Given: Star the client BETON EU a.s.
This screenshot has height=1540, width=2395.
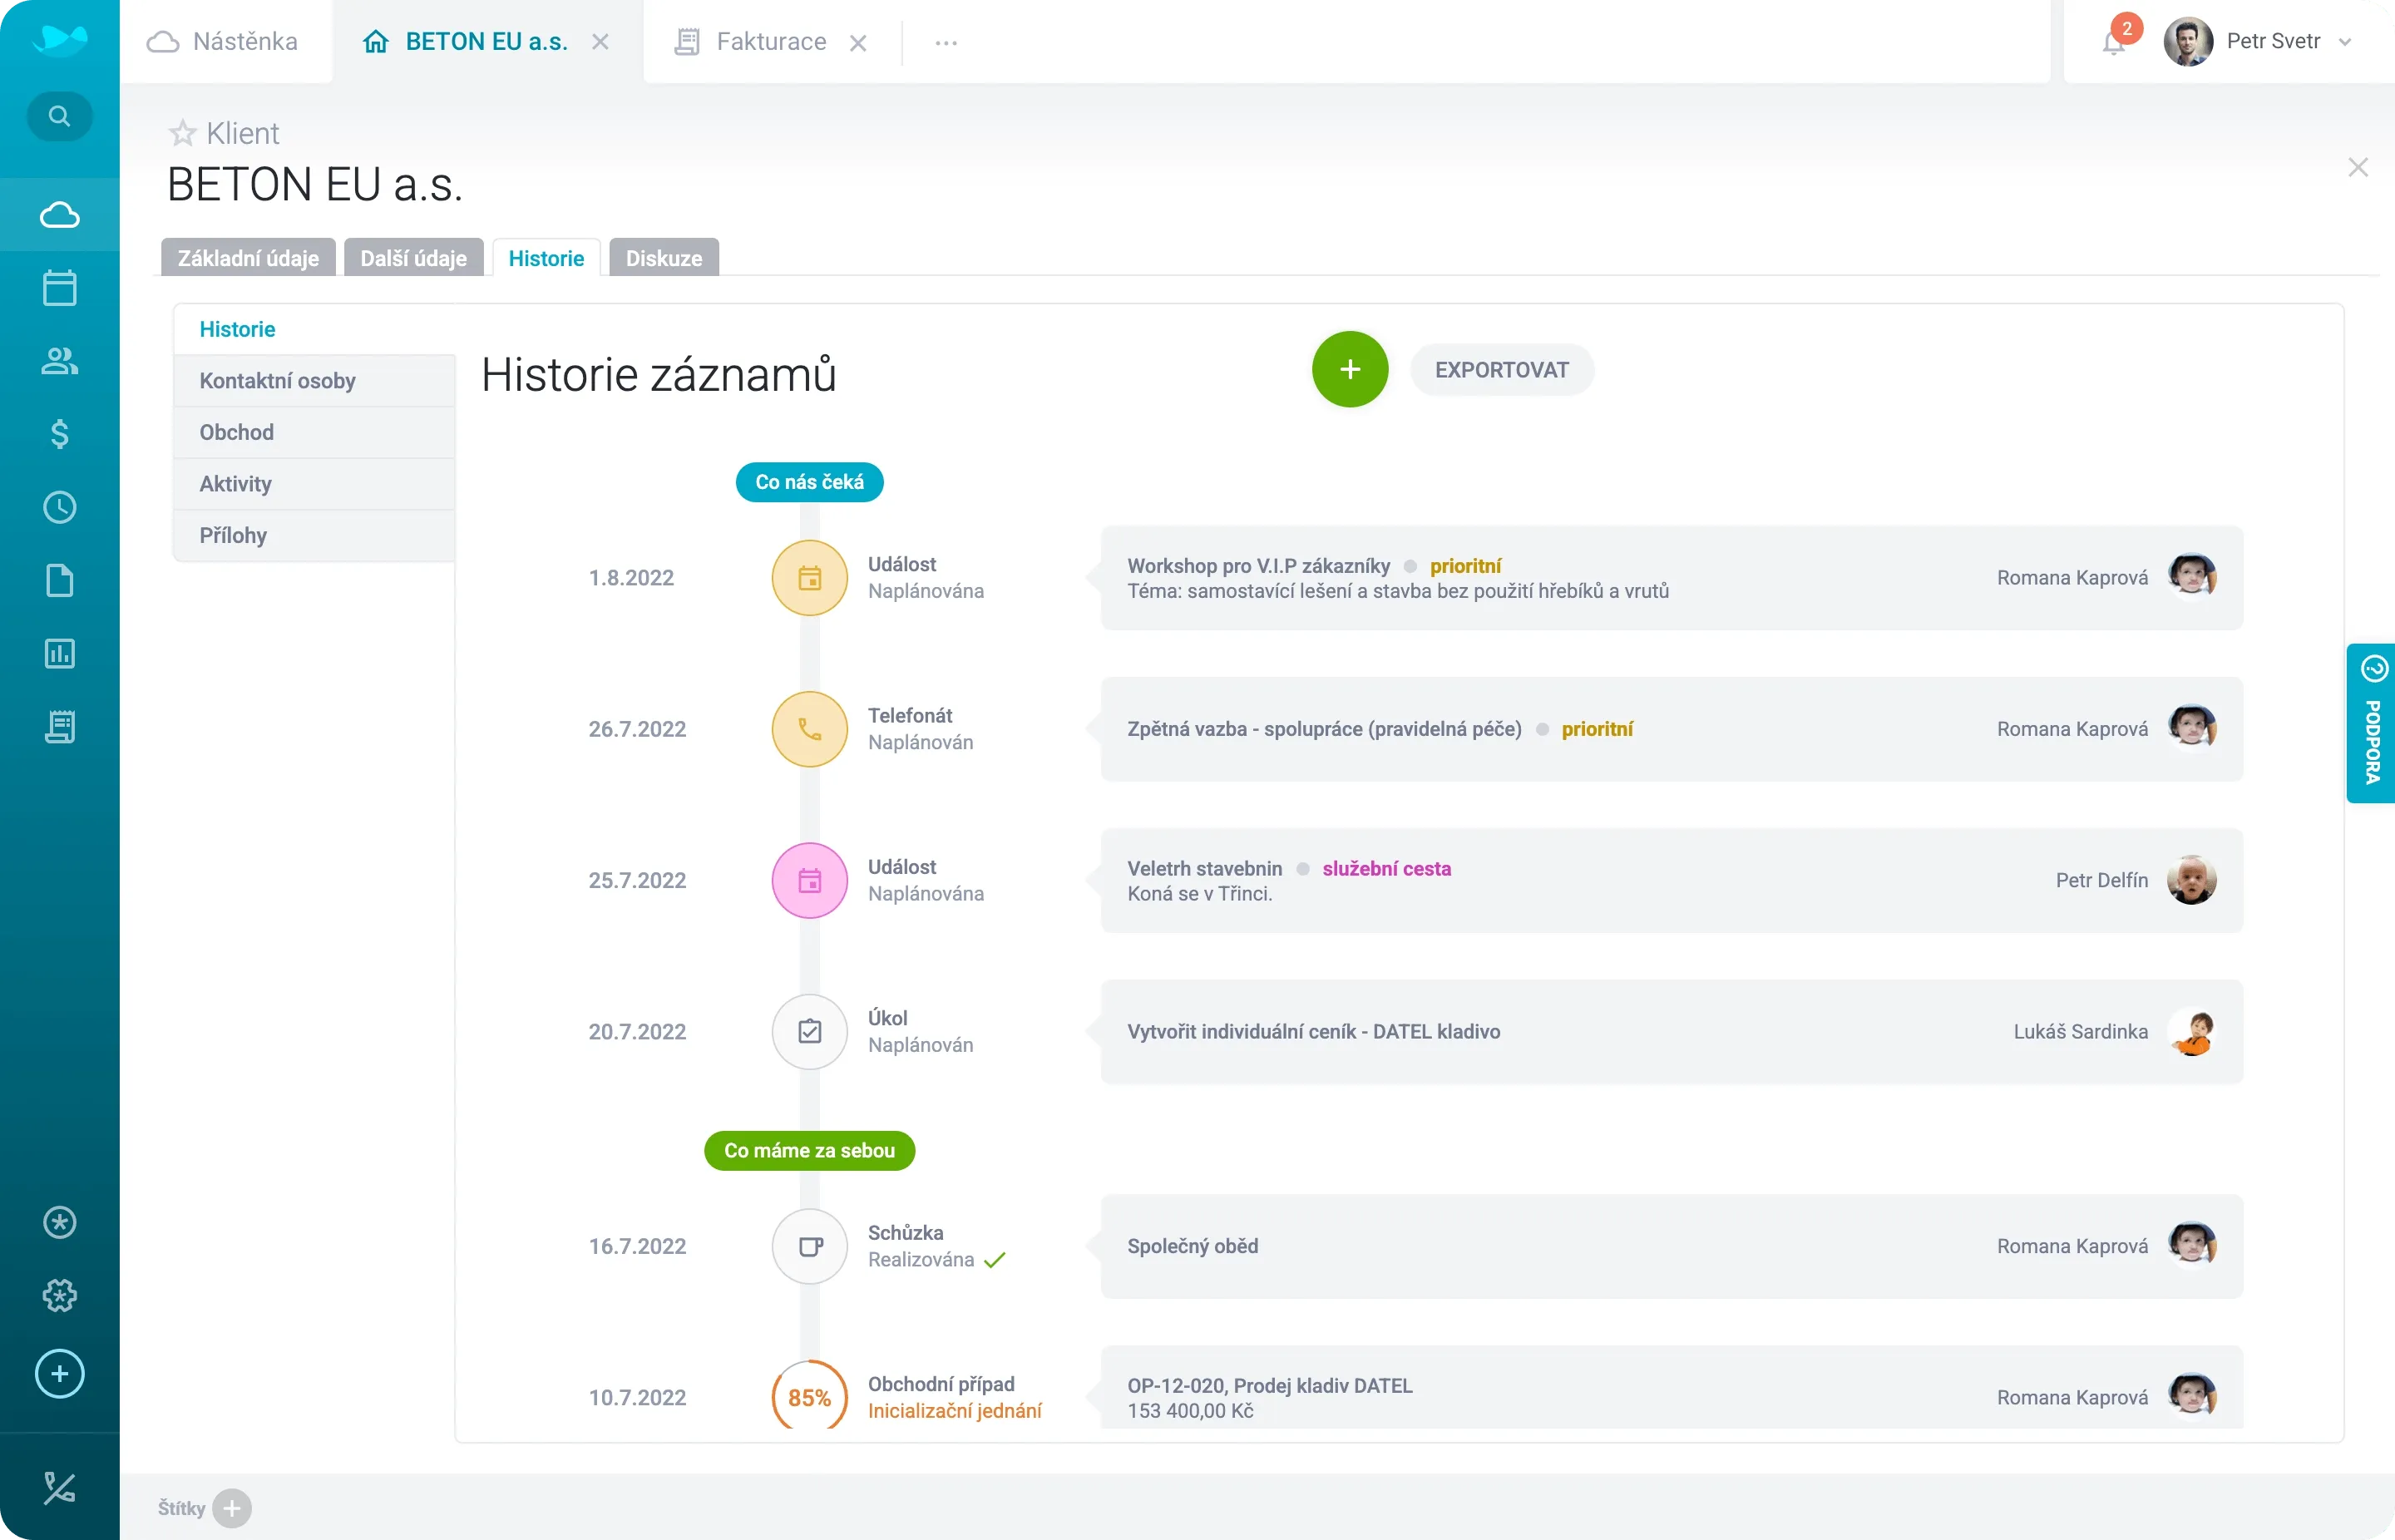Looking at the screenshot, I should pos(182,132).
